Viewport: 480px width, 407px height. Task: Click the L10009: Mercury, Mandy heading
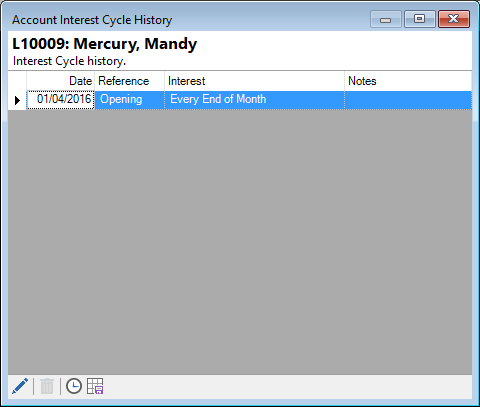tap(104, 44)
